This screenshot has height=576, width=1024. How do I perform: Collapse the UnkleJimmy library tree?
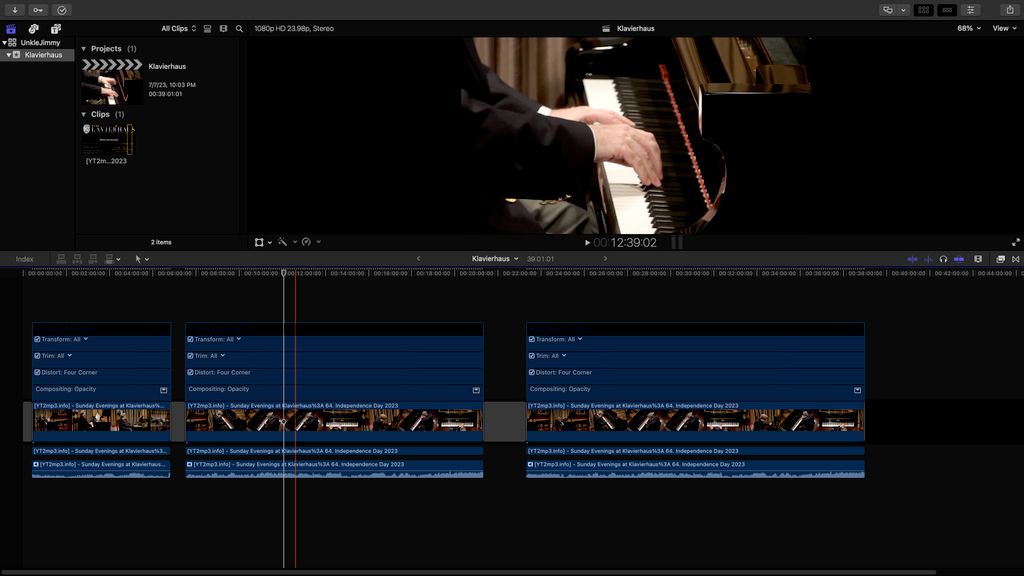(x=4, y=42)
